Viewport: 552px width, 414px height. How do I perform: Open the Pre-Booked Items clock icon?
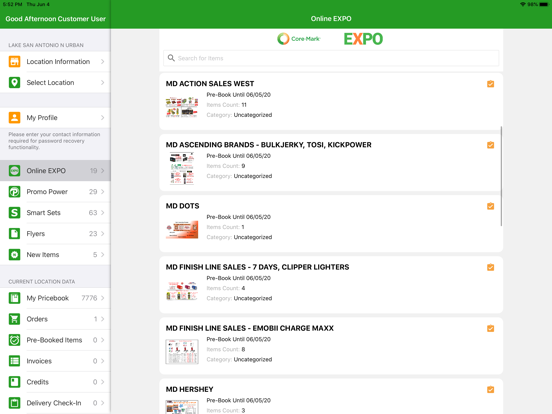pyautogui.click(x=14, y=340)
